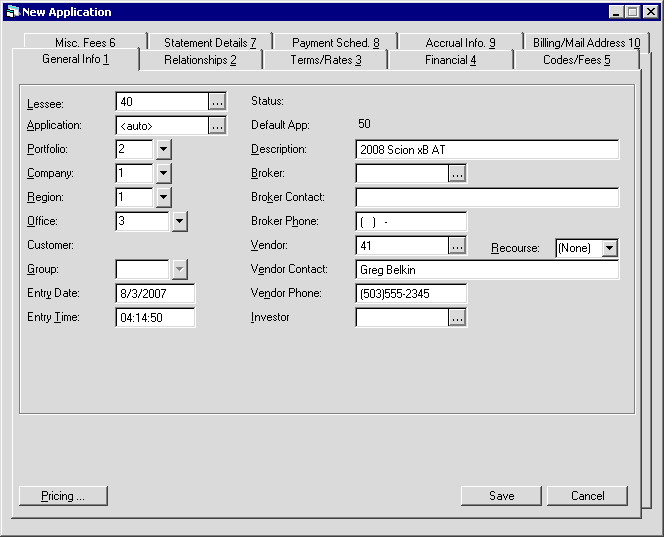Expand the Region dropdown arrow
664x537 pixels.
tap(163, 197)
